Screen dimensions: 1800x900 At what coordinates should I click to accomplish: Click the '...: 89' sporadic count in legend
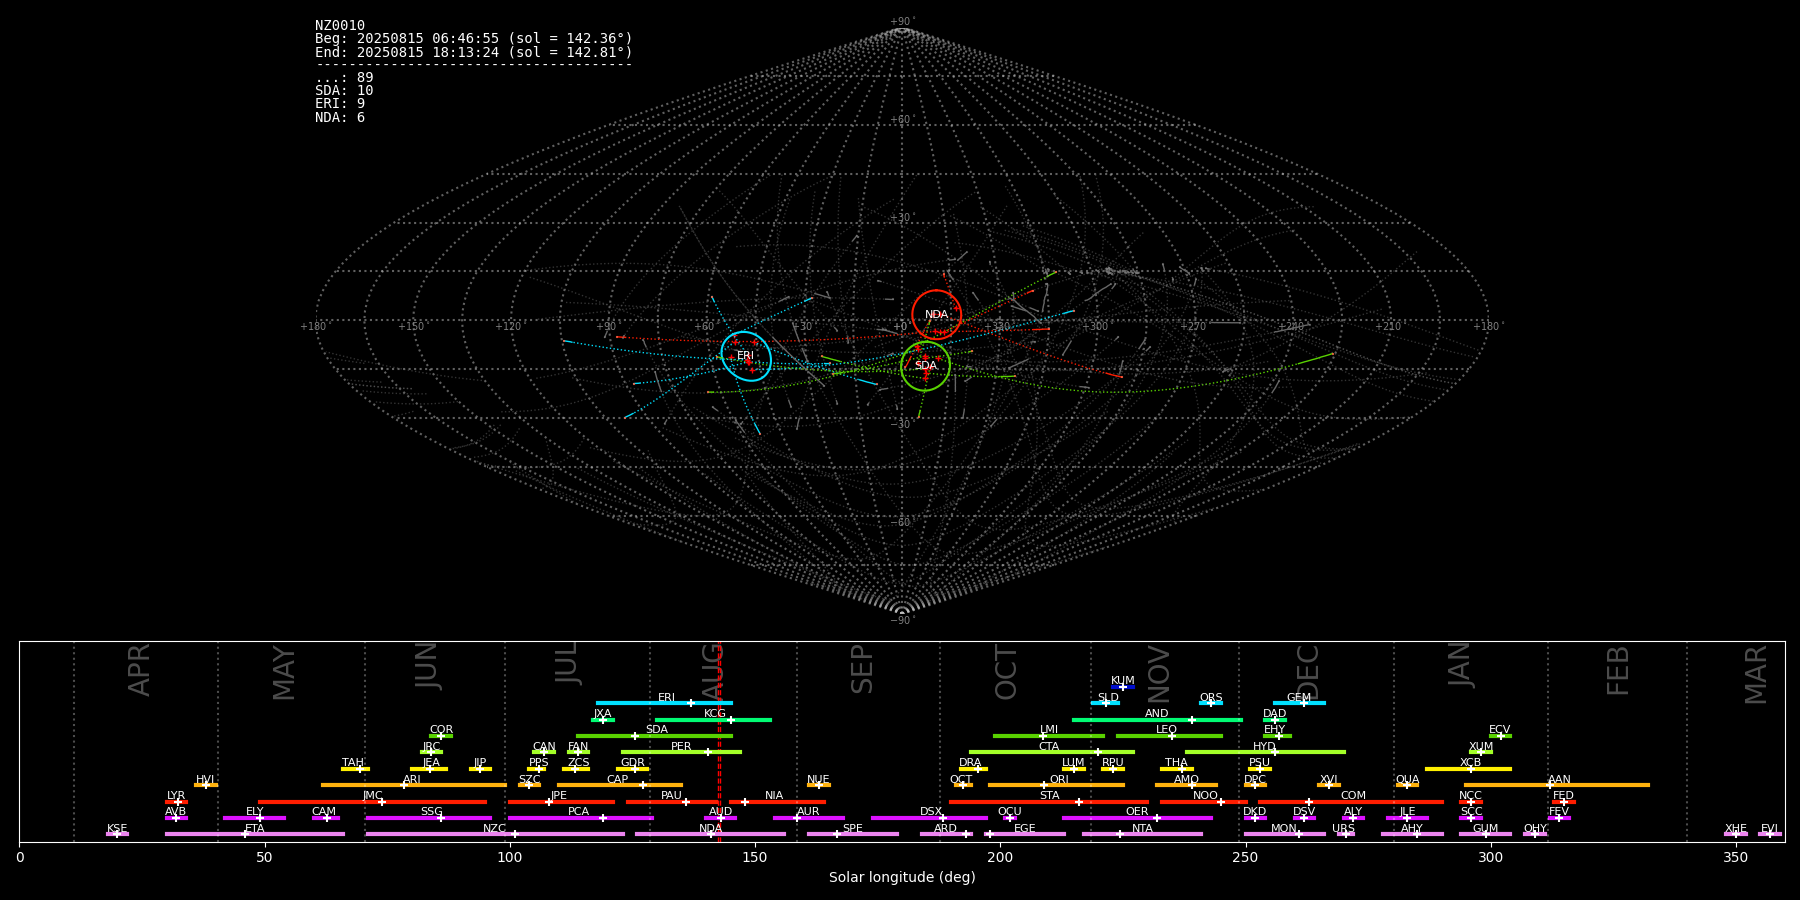(x=344, y=78)
